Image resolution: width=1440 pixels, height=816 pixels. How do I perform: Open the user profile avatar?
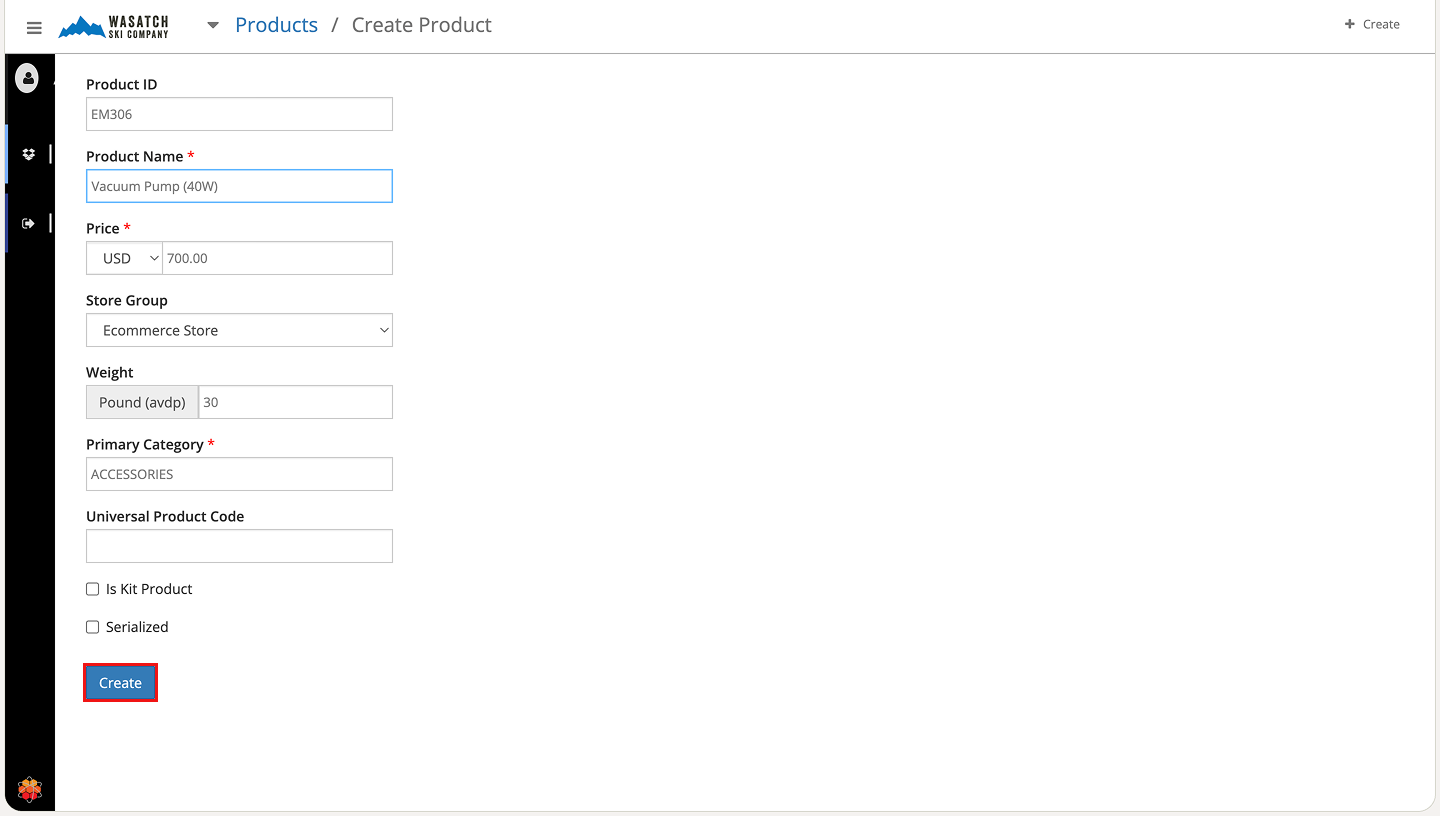27,78
